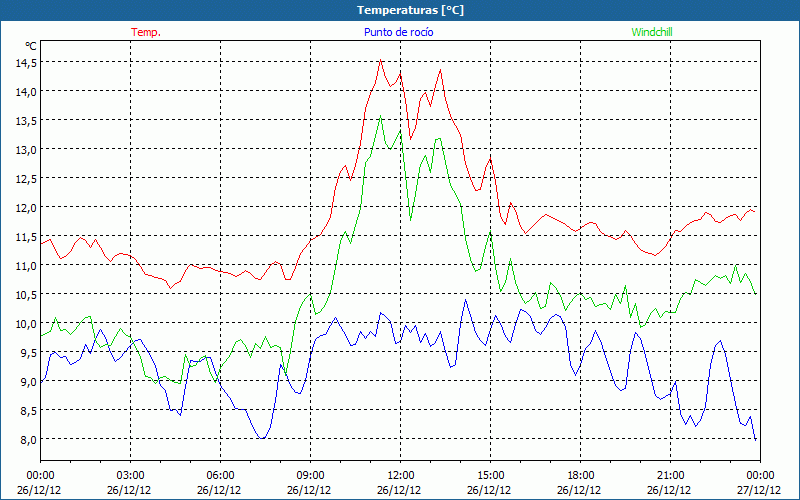This screenshot has height=500, width=800.
Task: Click the 27/12/12 date label
Action: click(x=759, y=490)
